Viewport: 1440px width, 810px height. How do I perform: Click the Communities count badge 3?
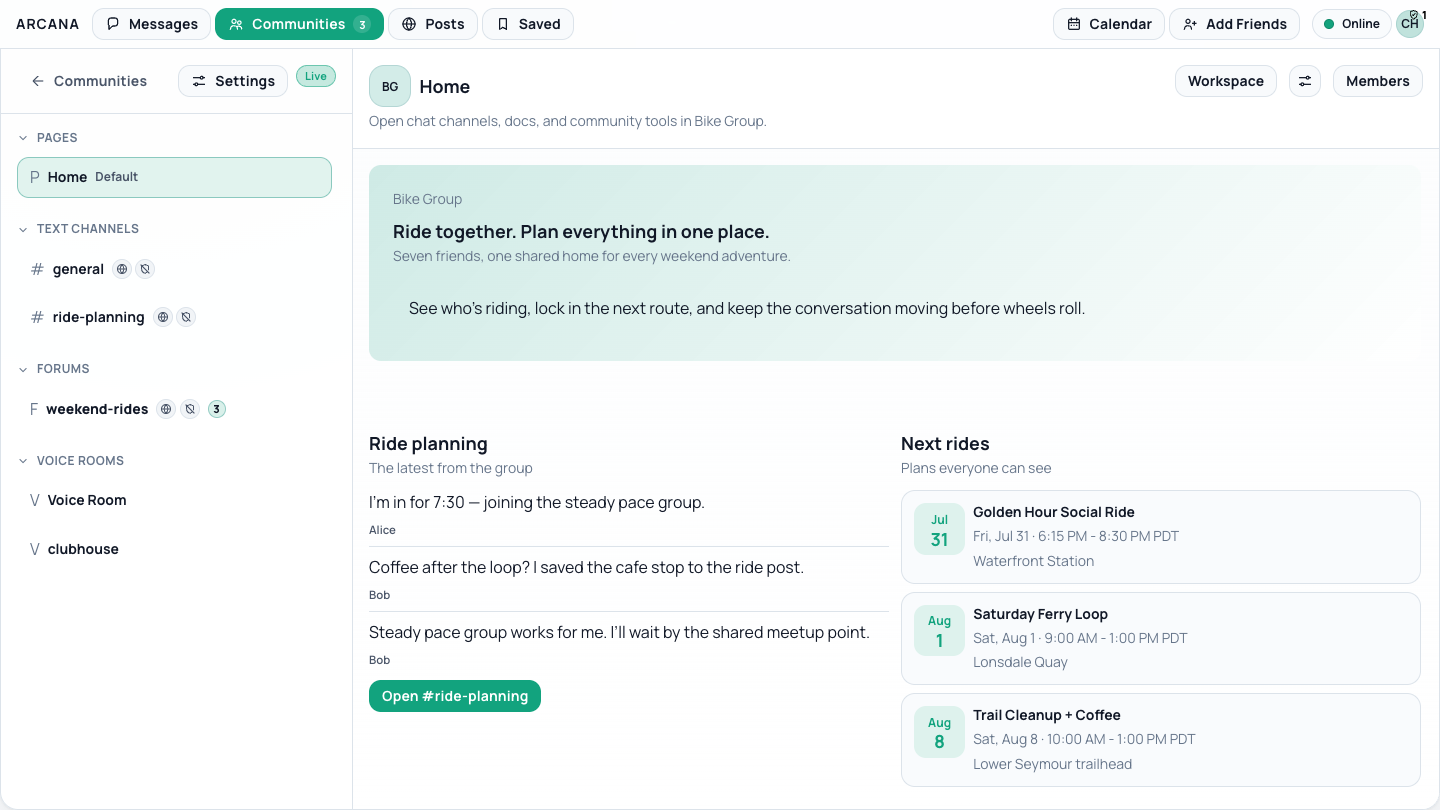[x=362, y=24]
